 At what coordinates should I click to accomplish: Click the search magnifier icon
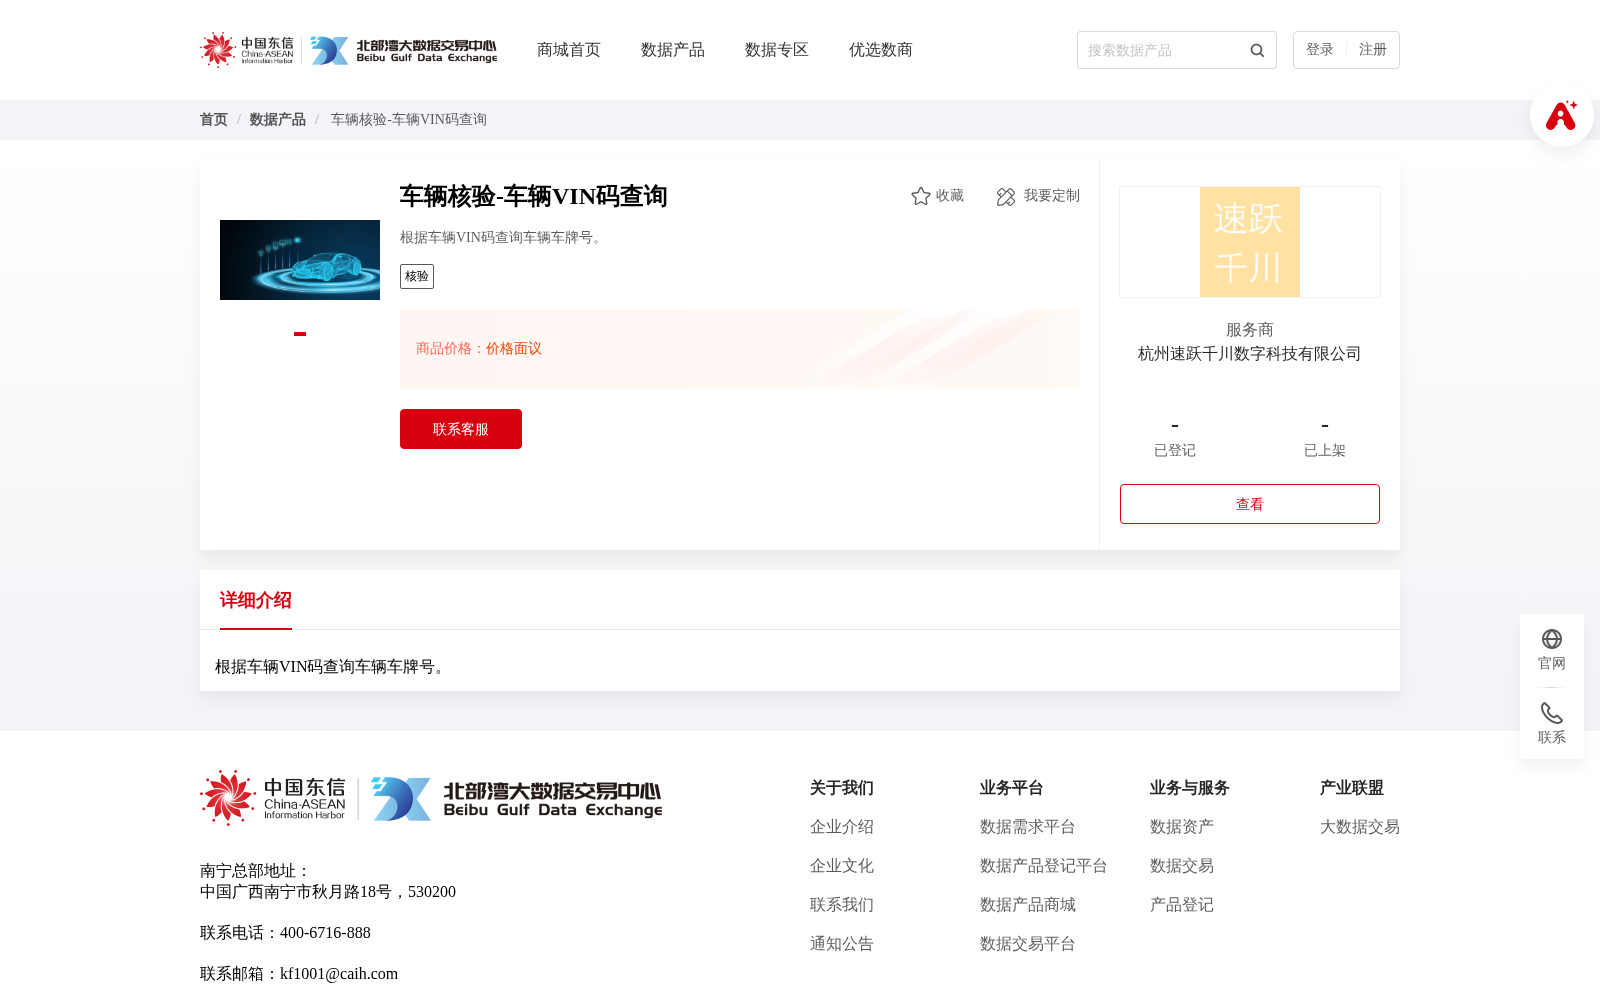coord(1257,50)
